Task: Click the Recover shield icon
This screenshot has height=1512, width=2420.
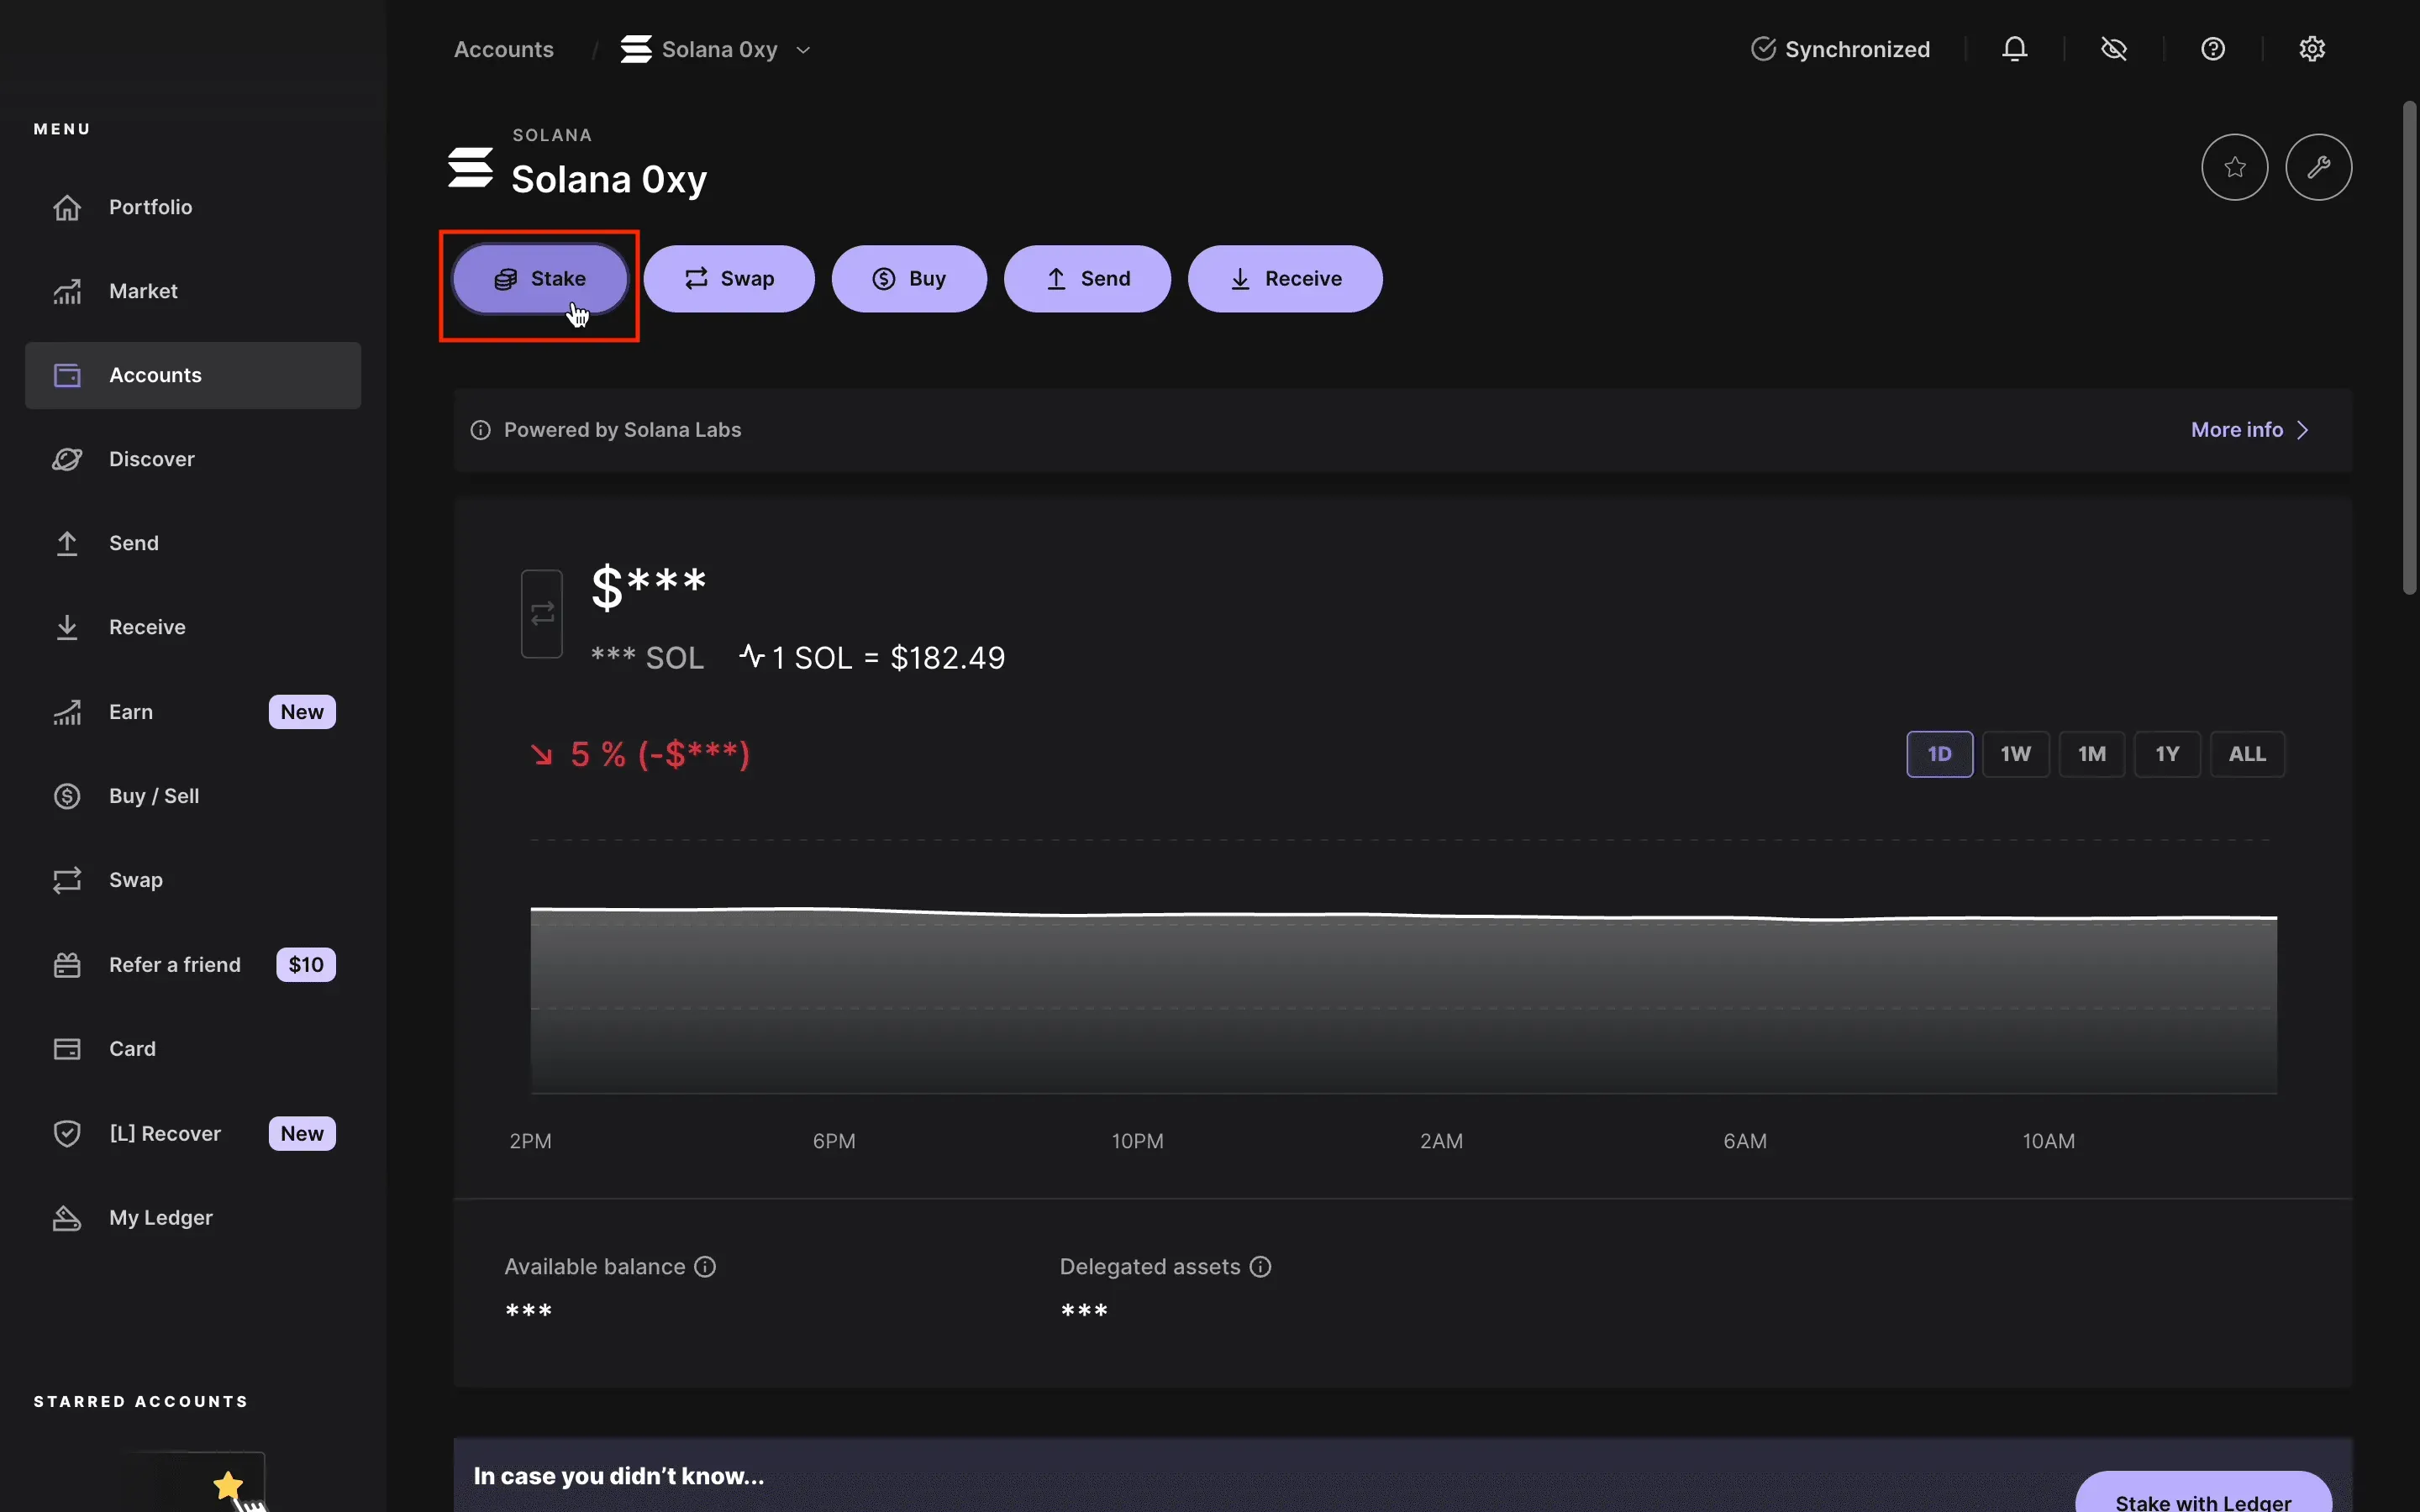Action: pyautogui.click(x=67, y=1134)
